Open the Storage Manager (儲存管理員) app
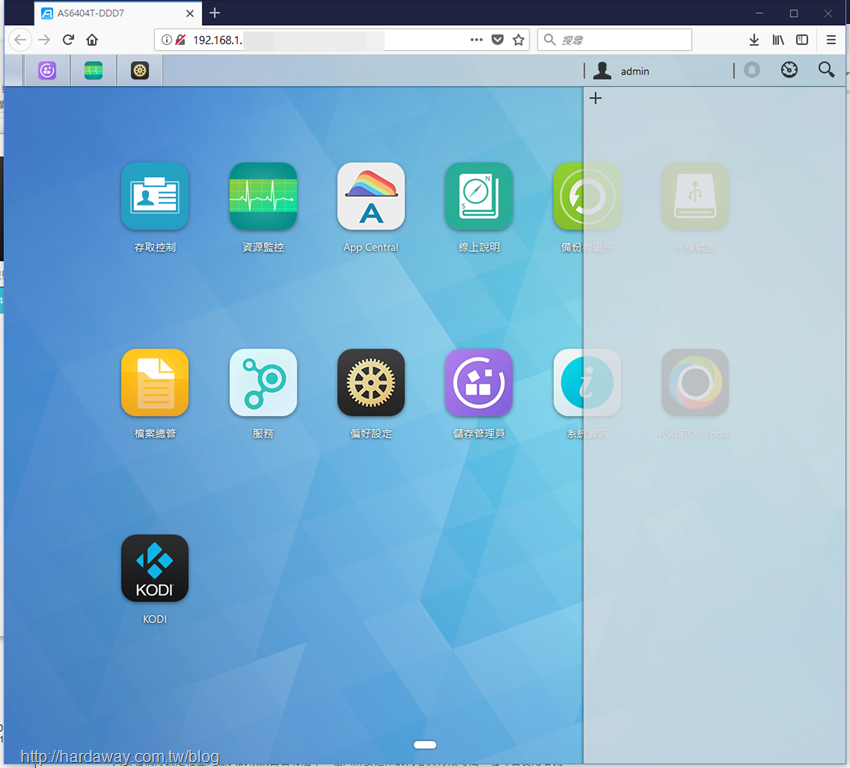 pos(479,382)
